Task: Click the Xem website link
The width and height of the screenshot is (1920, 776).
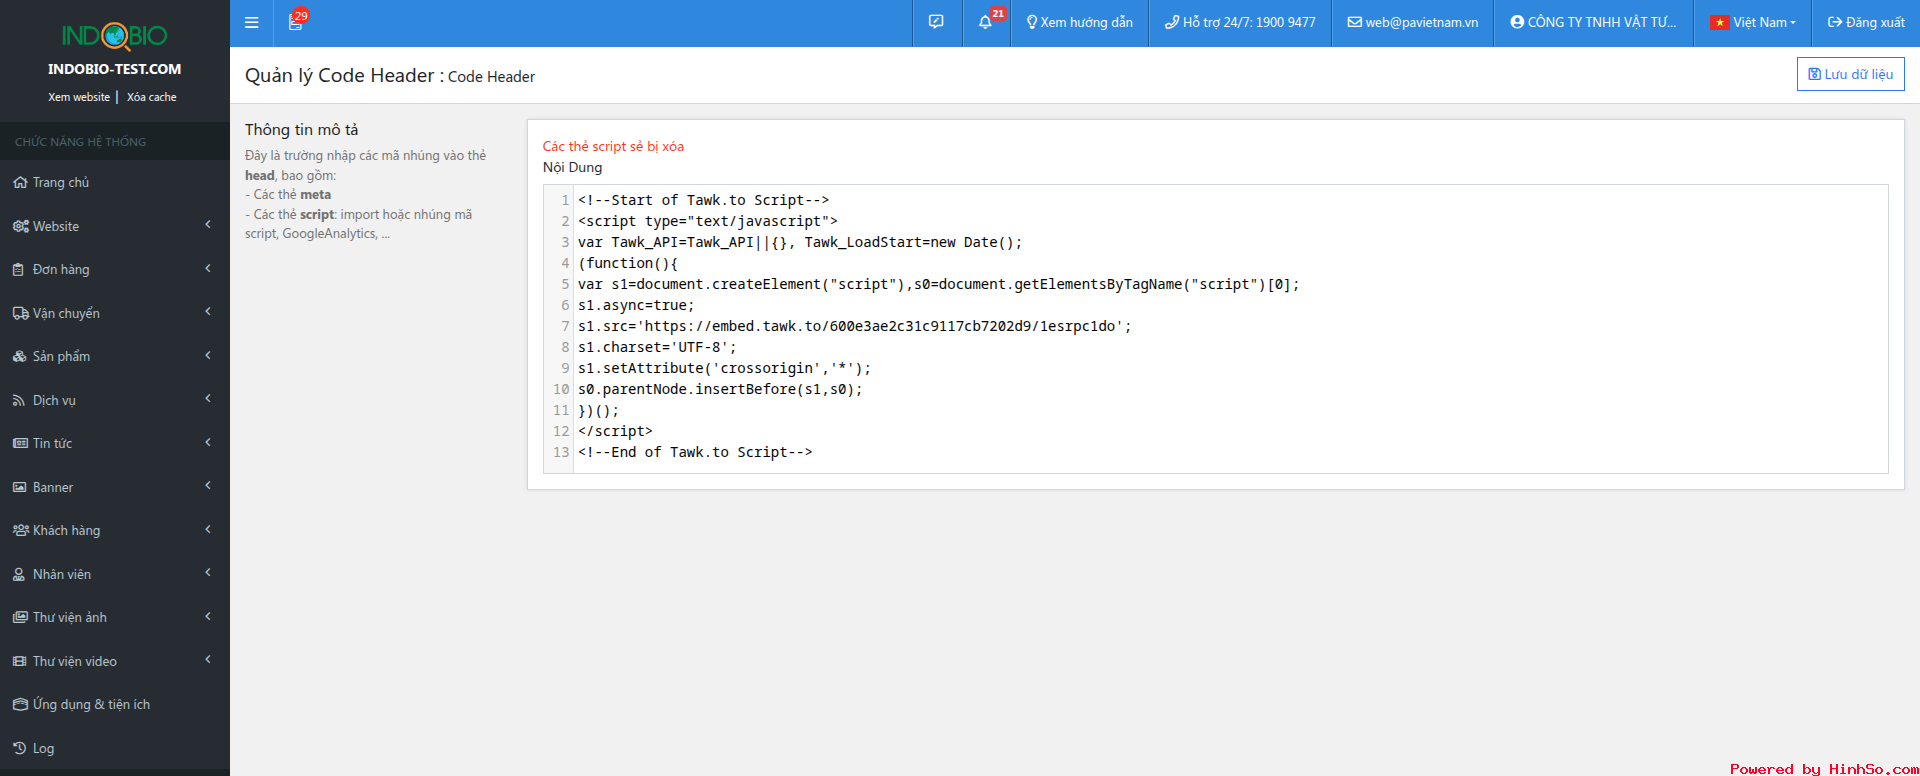Action: click(x=79, y=97)
